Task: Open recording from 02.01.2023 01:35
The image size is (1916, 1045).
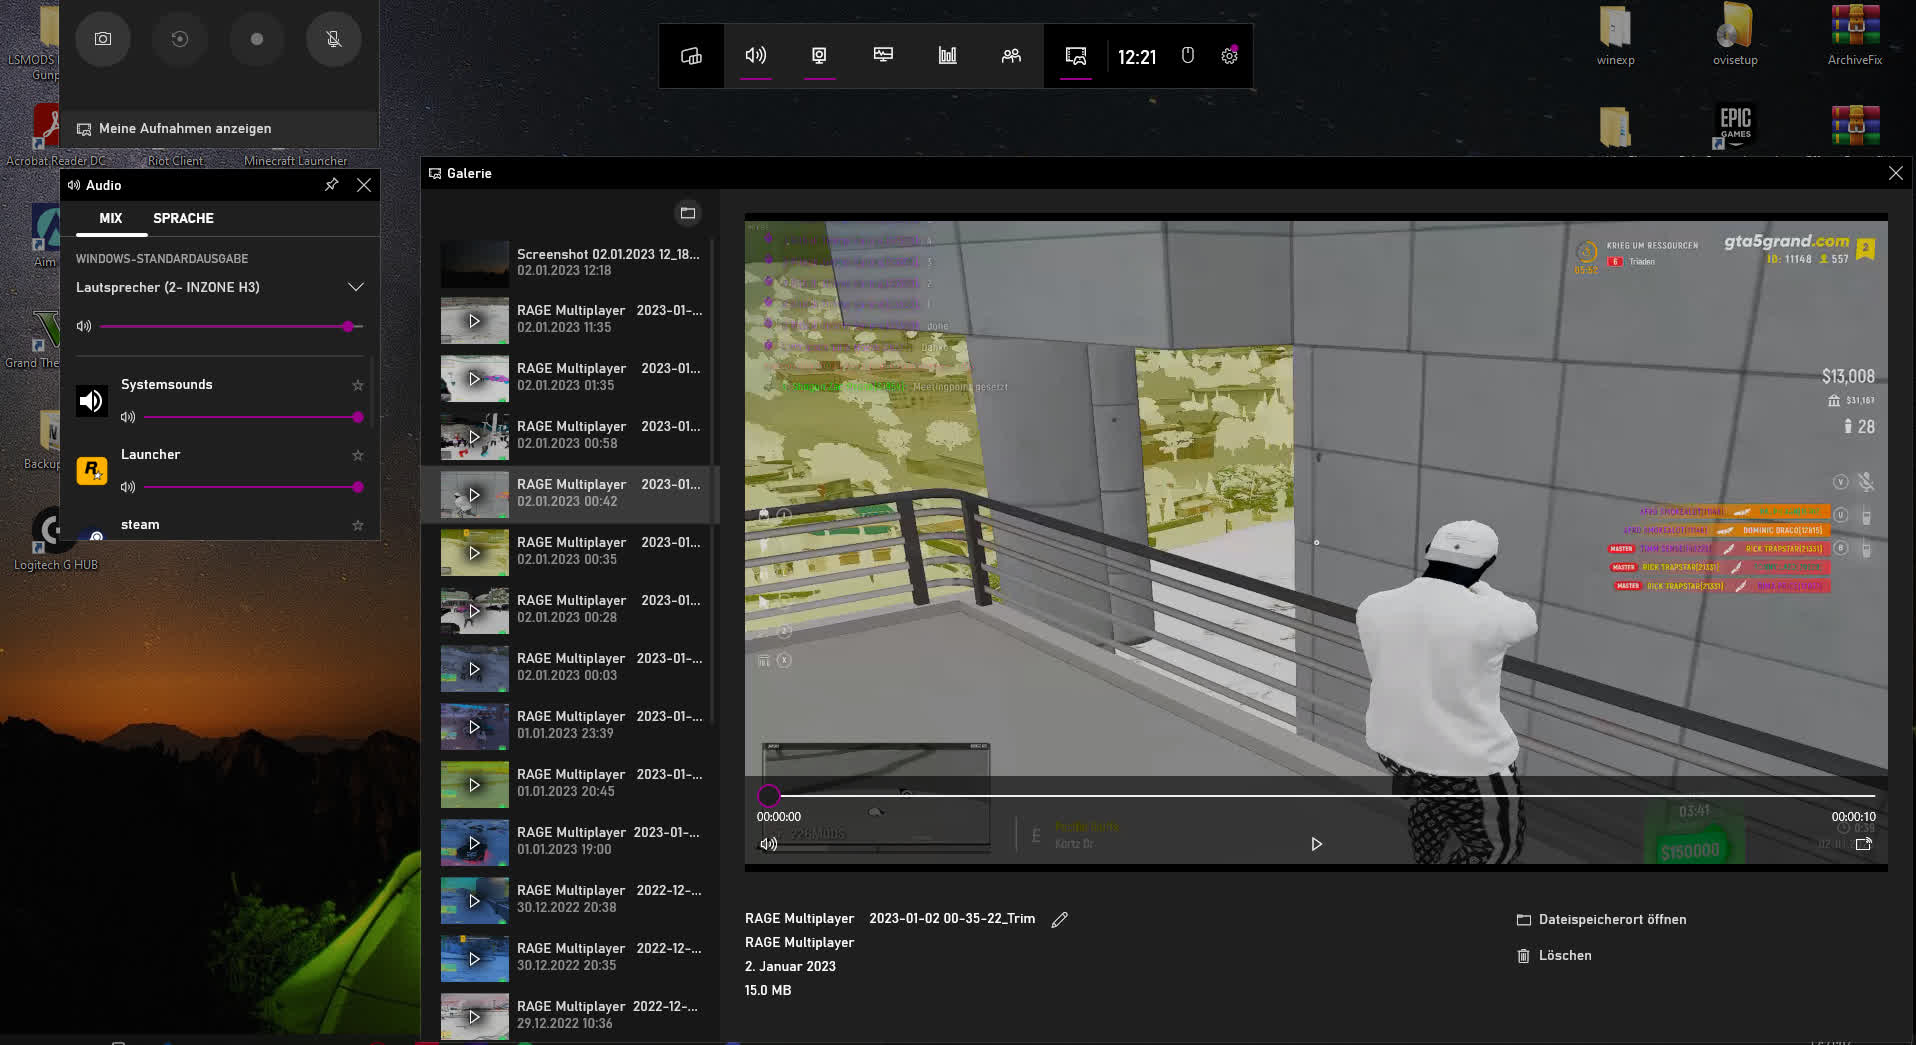Action: click(571, 378)
